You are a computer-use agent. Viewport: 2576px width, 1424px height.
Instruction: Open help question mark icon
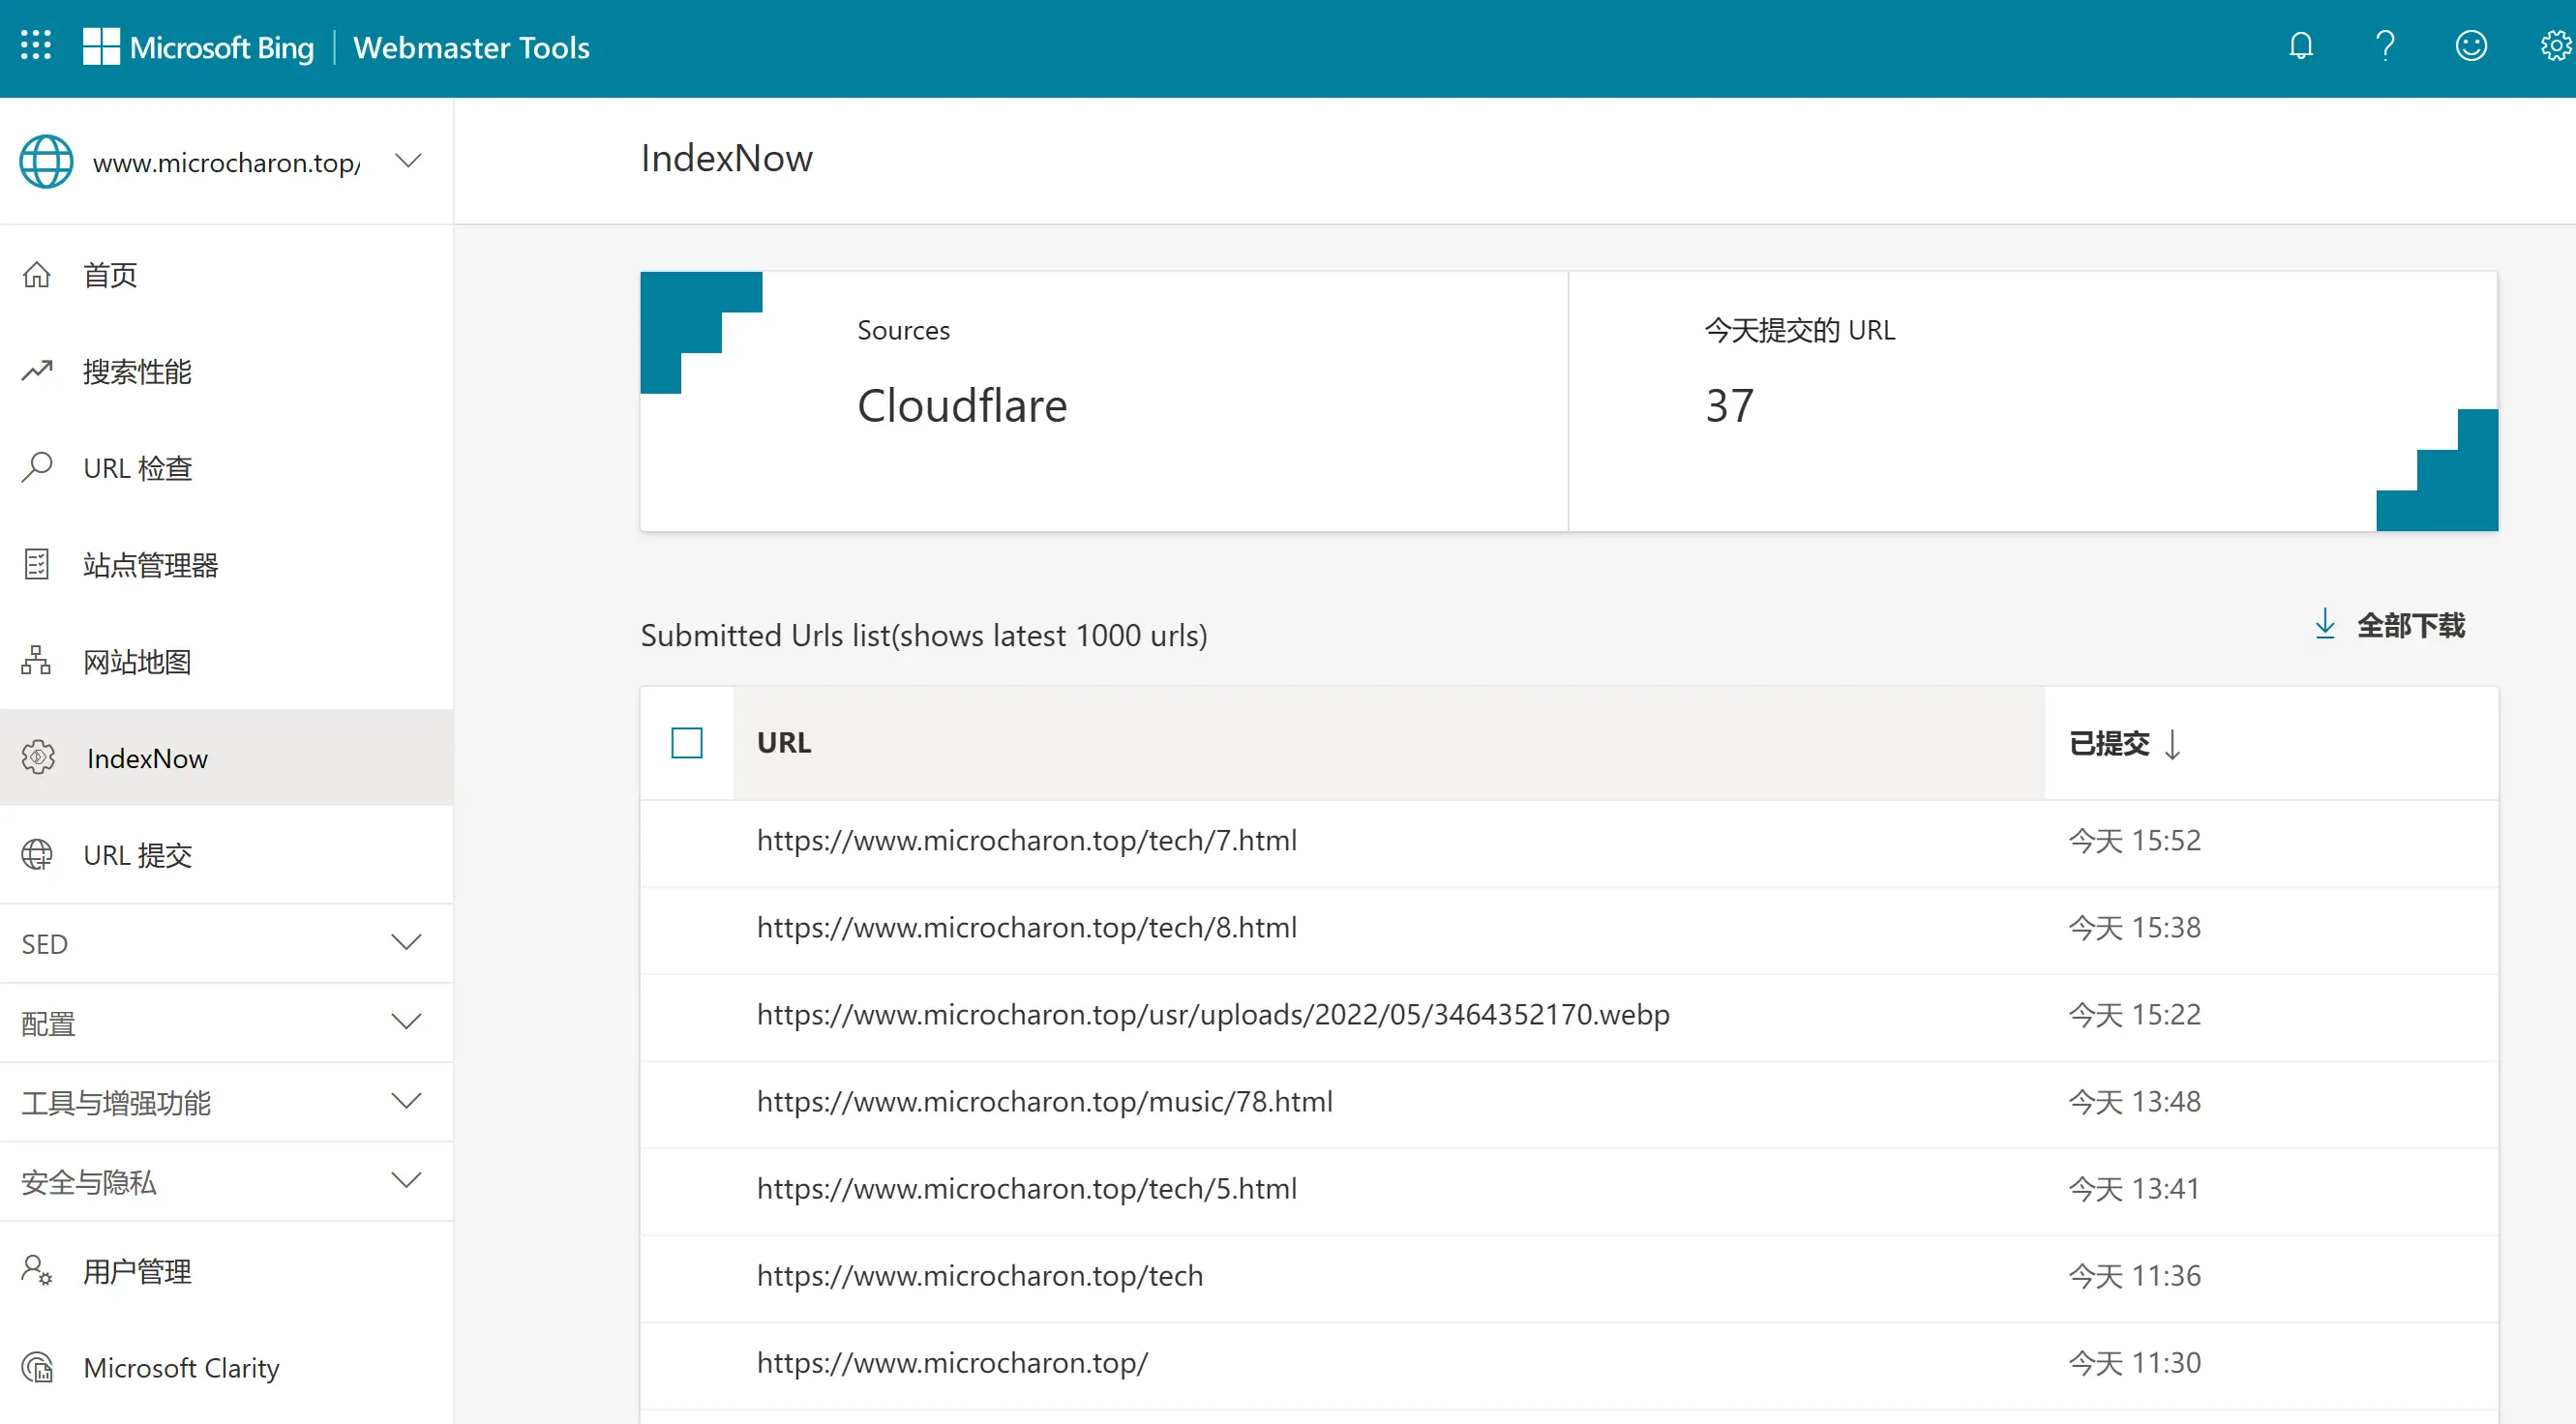pos(2385,46)
